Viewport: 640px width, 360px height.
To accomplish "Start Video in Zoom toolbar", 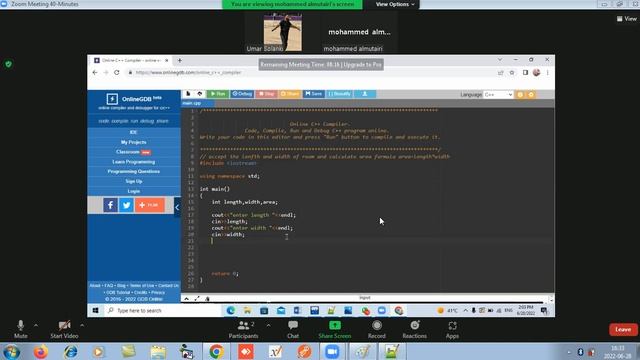I will pyautogui.click(x=64, y=329).
